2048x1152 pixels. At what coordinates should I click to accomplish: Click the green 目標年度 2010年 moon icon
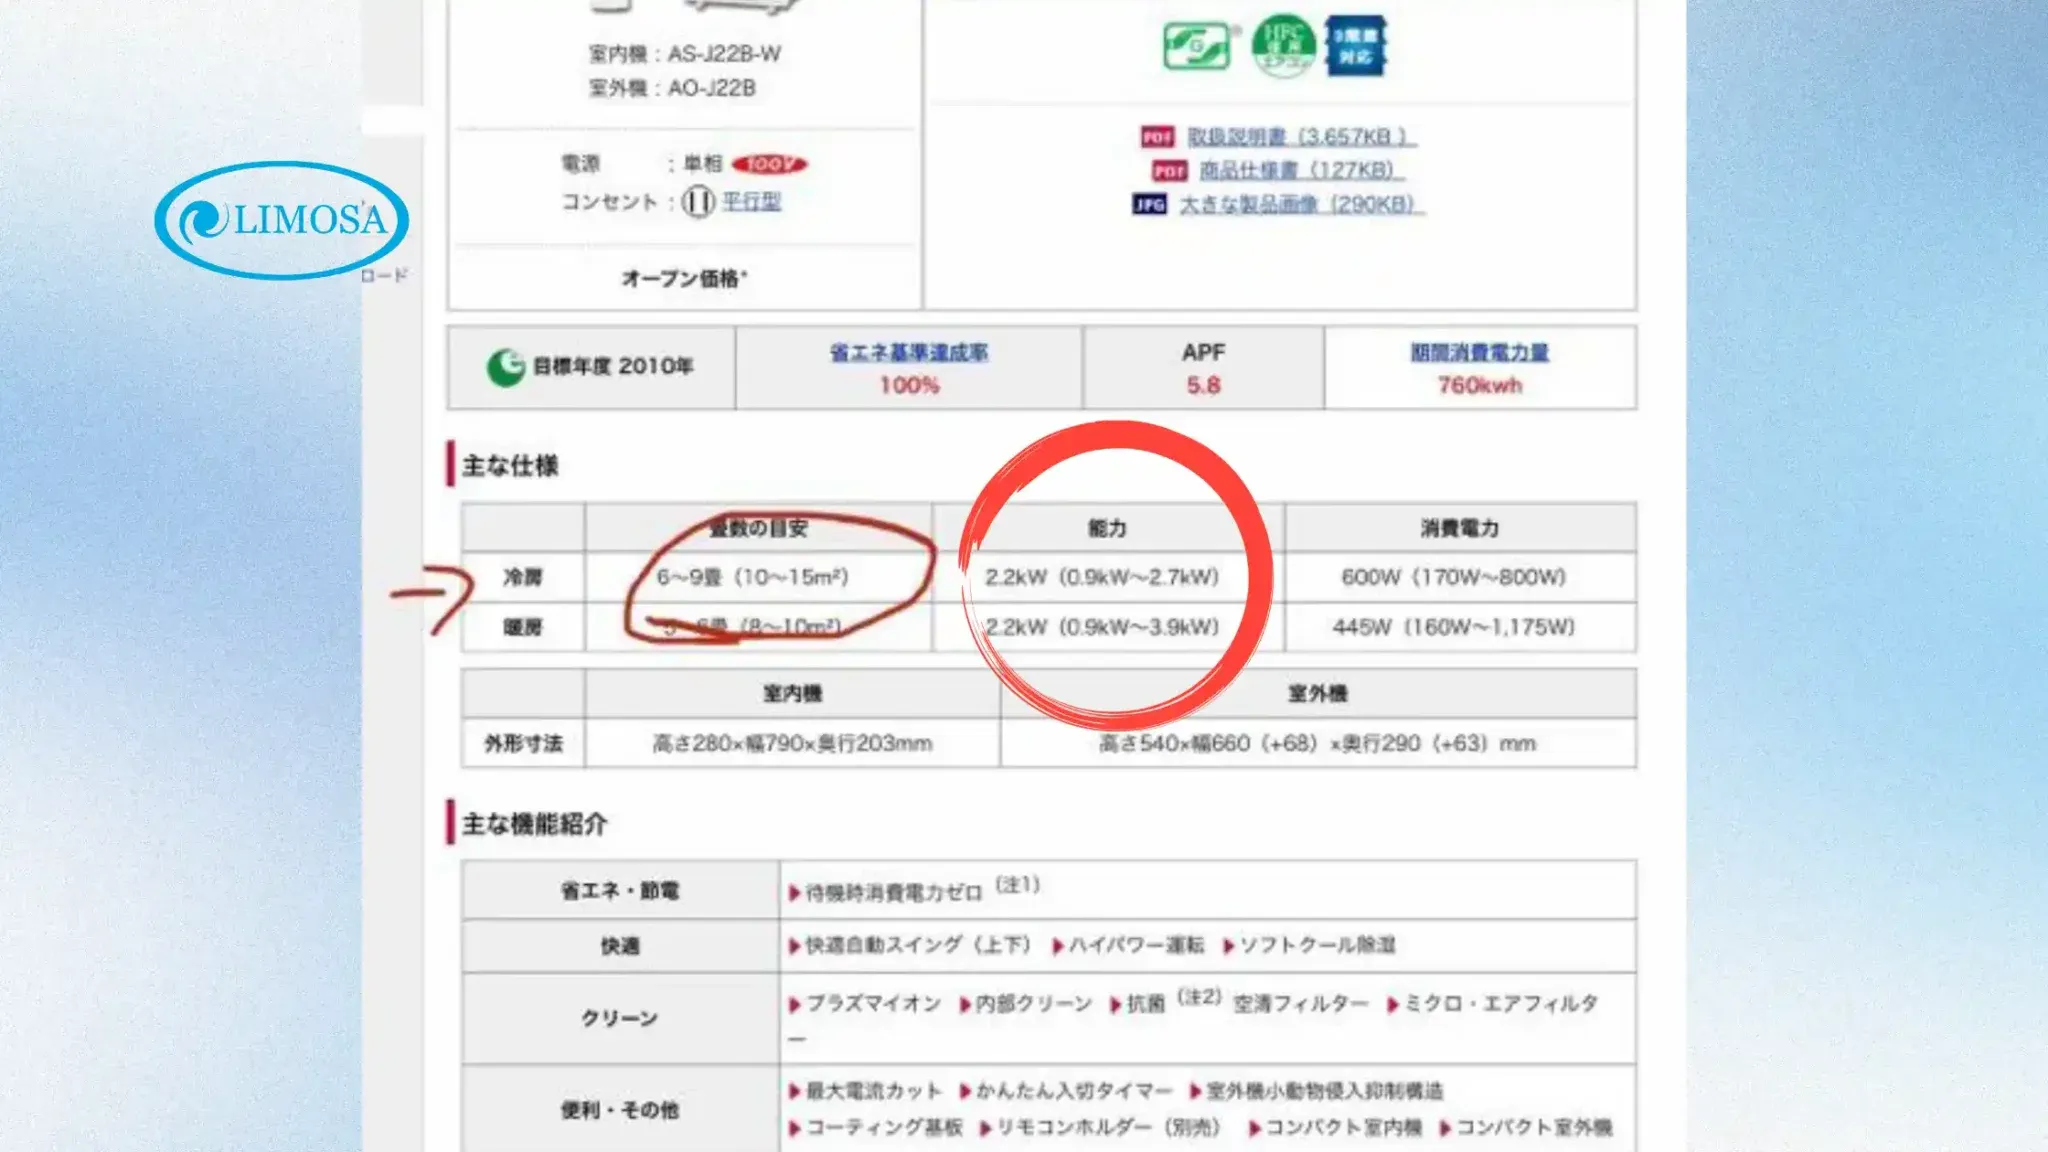coord(506,367)
